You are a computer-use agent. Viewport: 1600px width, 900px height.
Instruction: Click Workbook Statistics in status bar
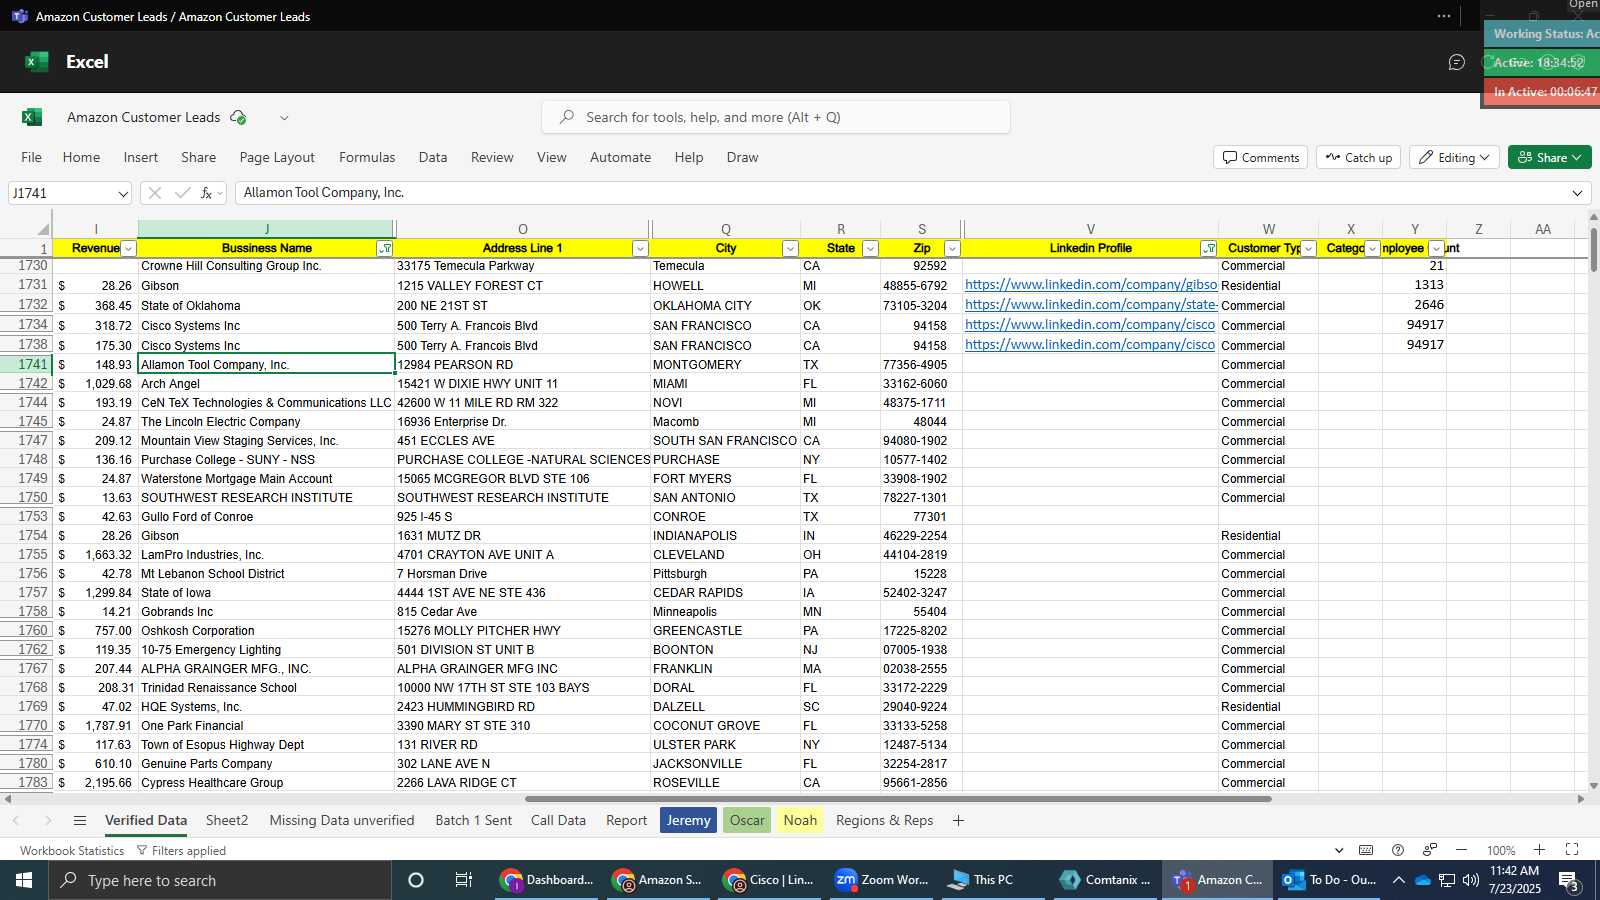72,851
